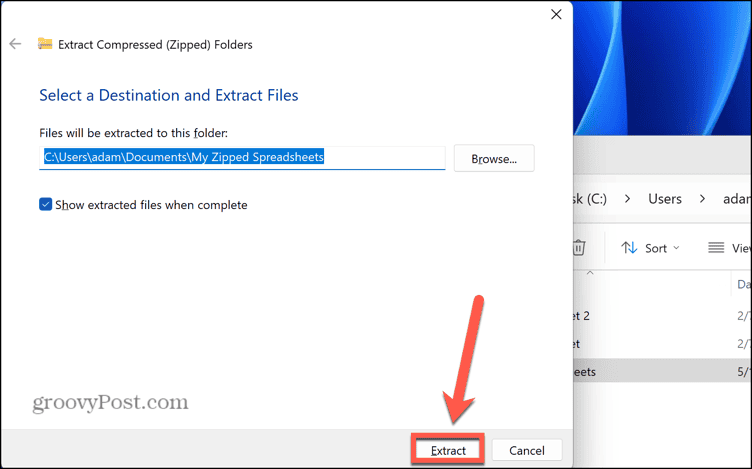Click the delete trash icon in File Explorer
The width and height of the screenshot is (752, 469).
pos(579,248)
